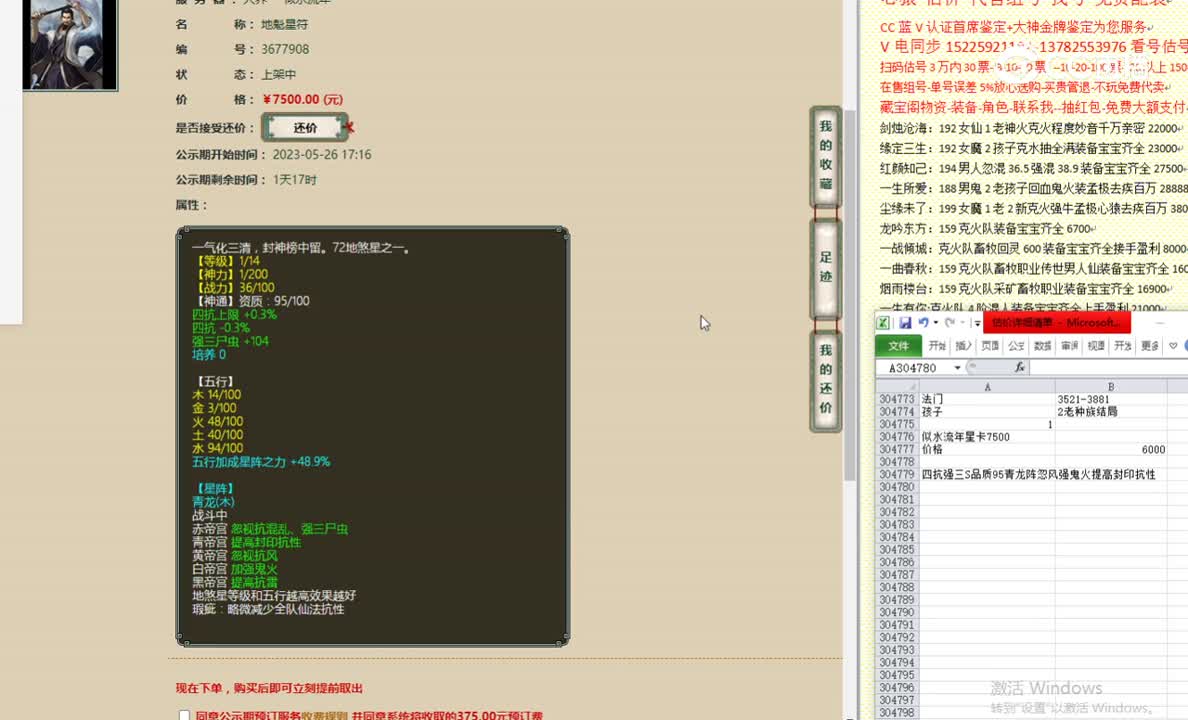
Task: Open the 足迹 side button
Action: tap(825, 267)
